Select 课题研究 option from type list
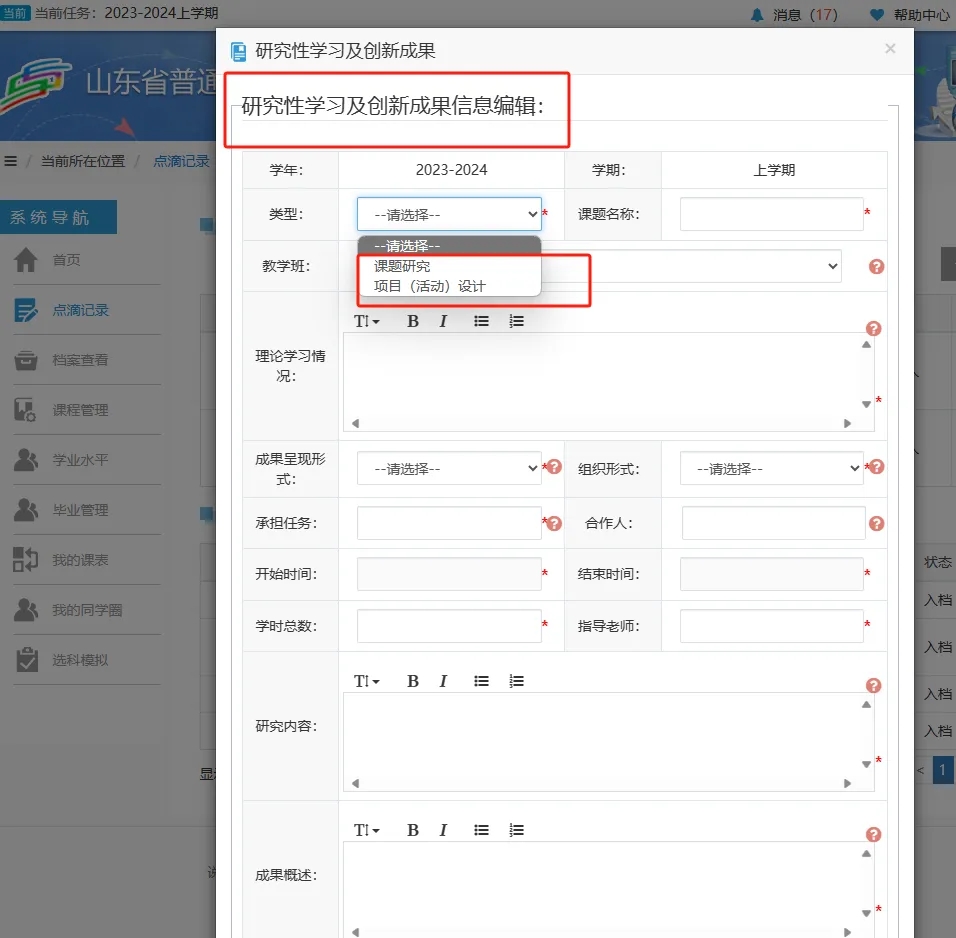956x938 pixels. (x=402, y=266)
